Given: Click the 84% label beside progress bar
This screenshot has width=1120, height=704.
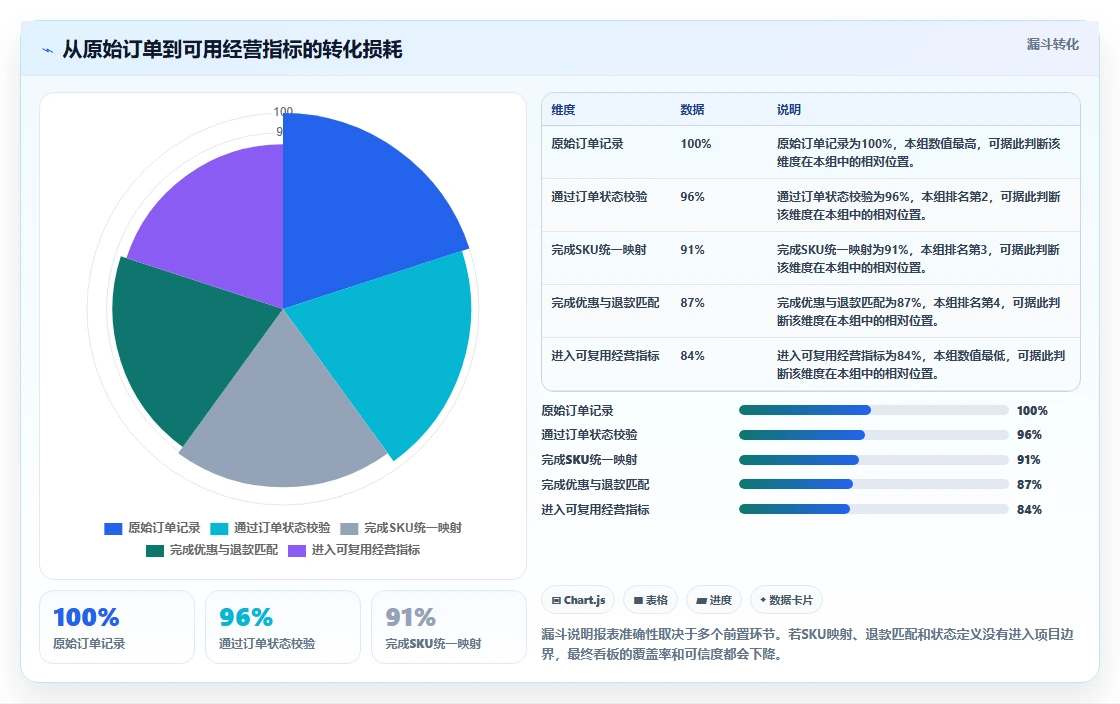Looking at the screenshot, I should [1029, 510].
